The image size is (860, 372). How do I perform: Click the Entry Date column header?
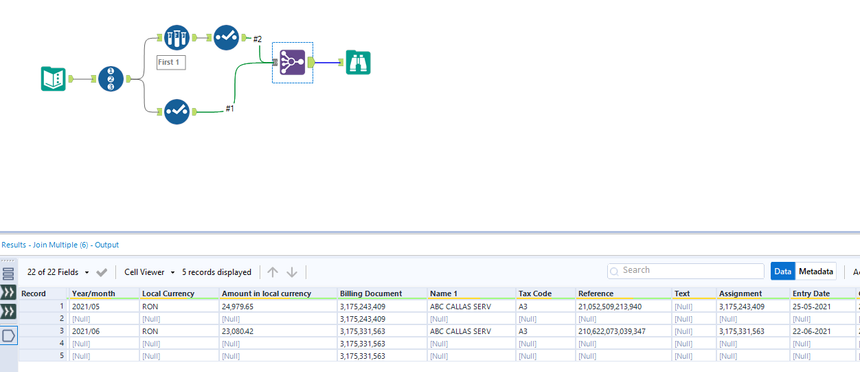pos(822,294)
